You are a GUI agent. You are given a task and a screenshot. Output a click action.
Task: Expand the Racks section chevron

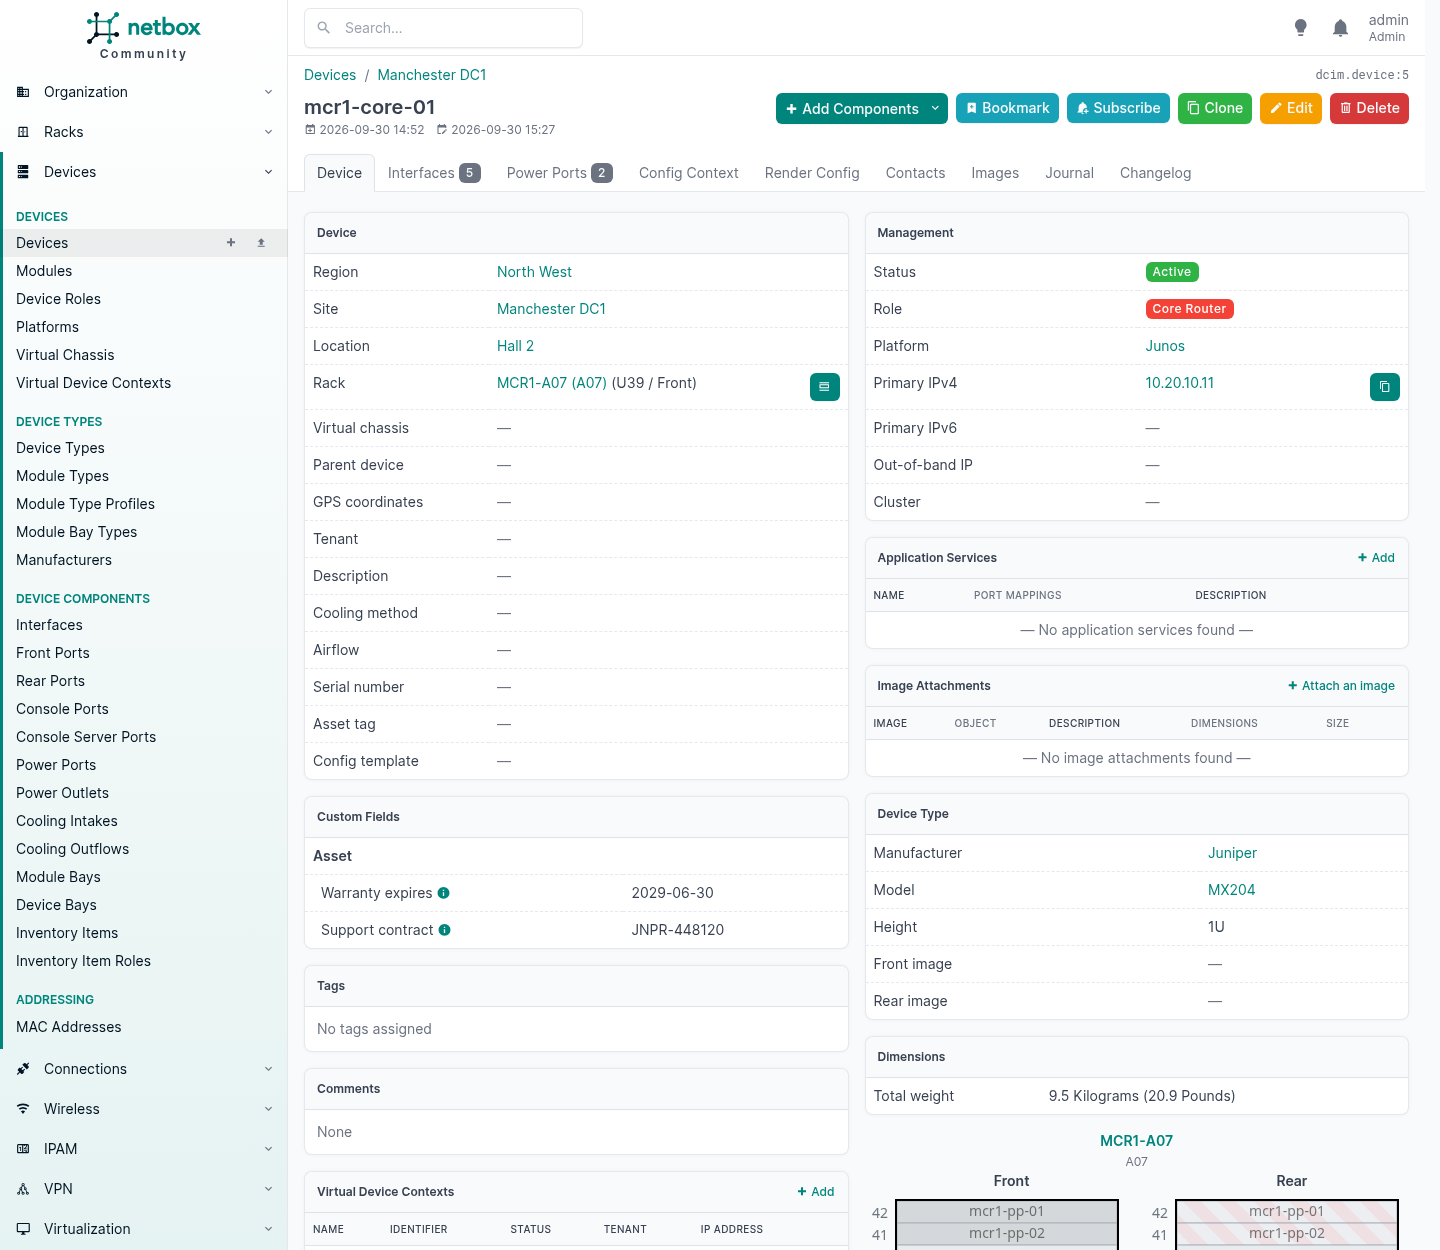point(268,132)
